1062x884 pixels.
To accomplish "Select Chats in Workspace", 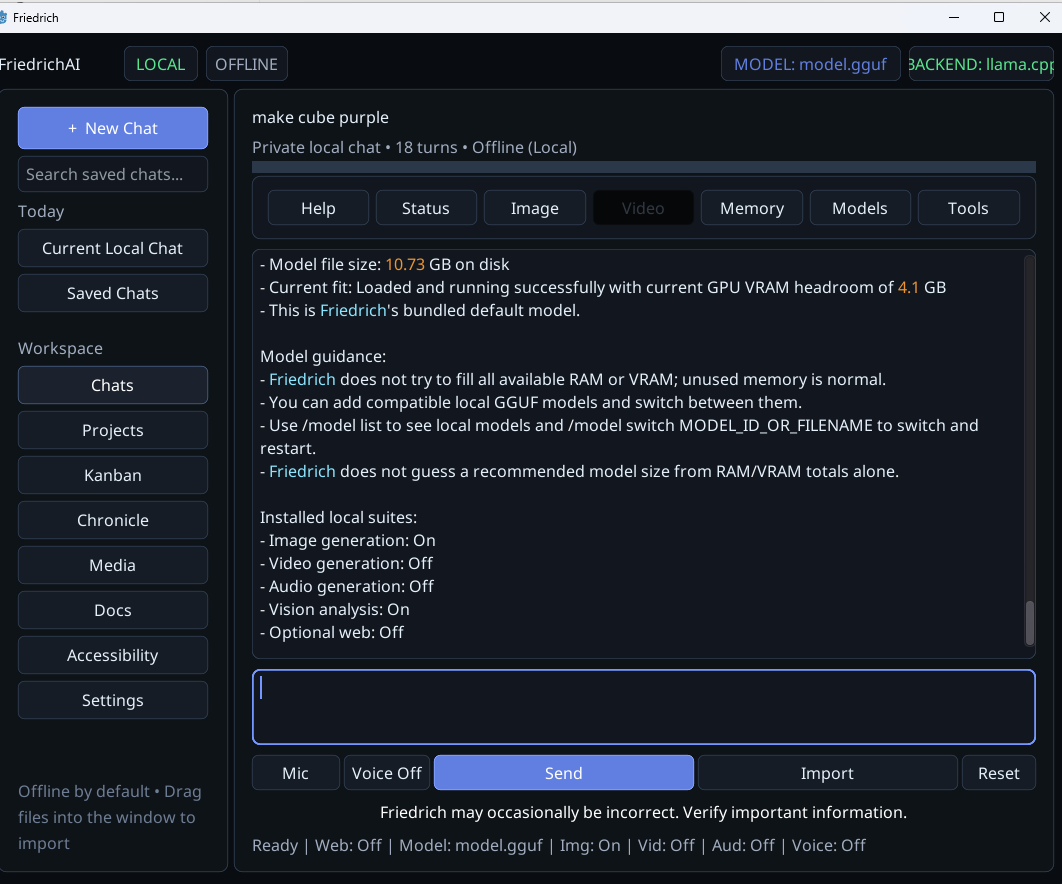I will click(x=112, y=385).
